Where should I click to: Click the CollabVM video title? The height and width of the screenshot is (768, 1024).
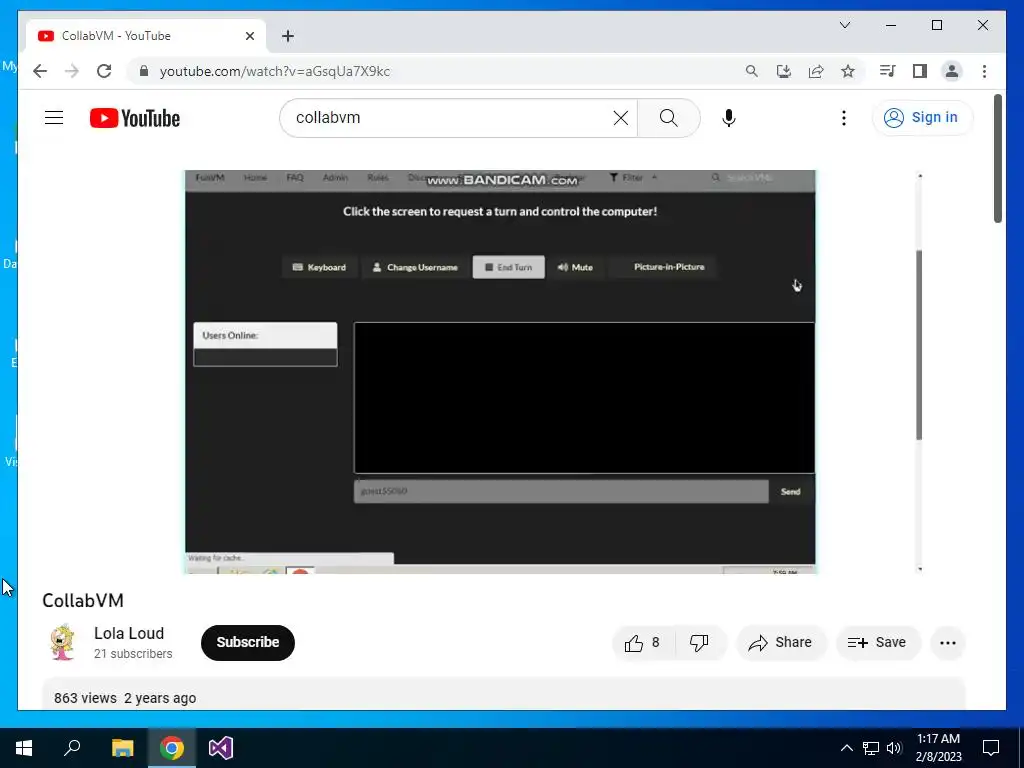[x=83, y=601]
